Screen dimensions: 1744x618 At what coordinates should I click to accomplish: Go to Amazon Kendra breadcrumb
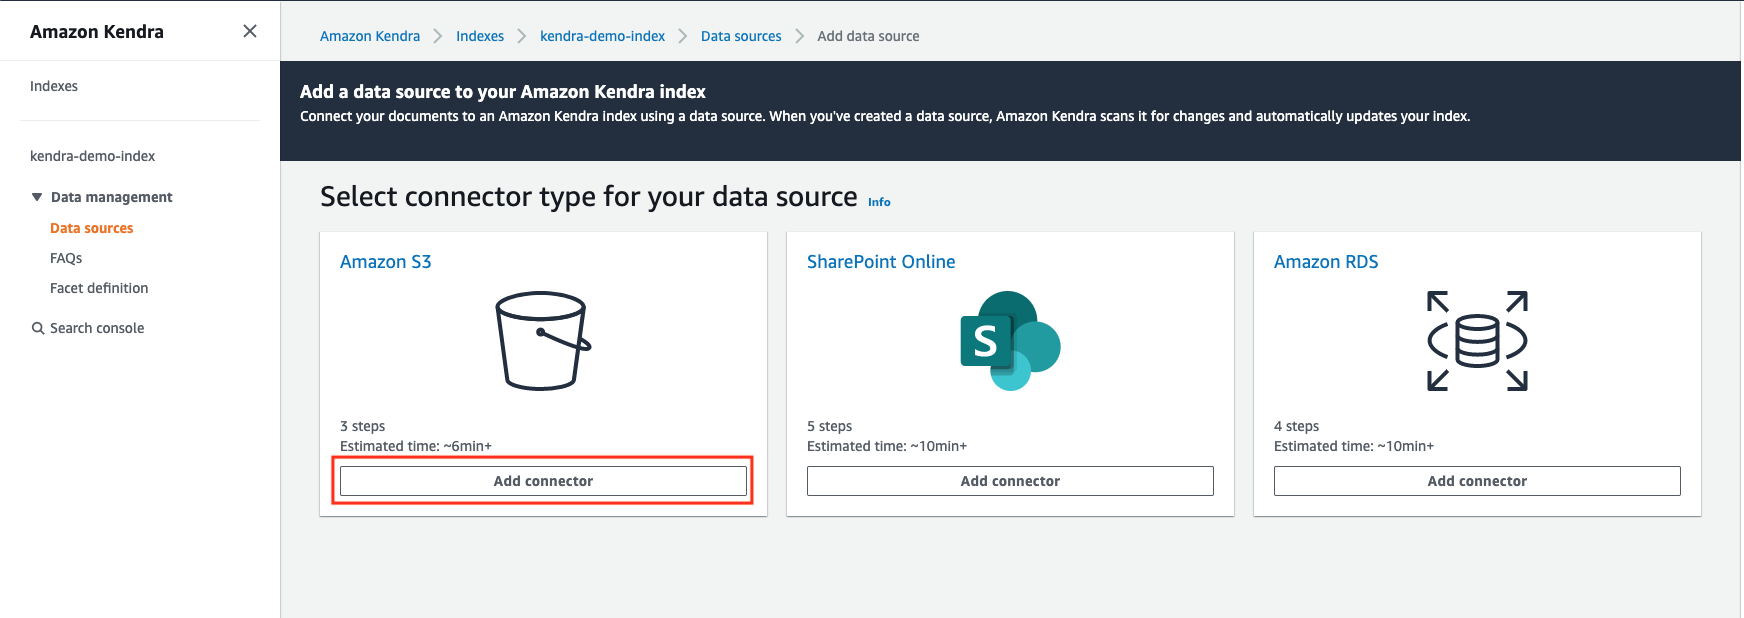click(x=370, y=36)
